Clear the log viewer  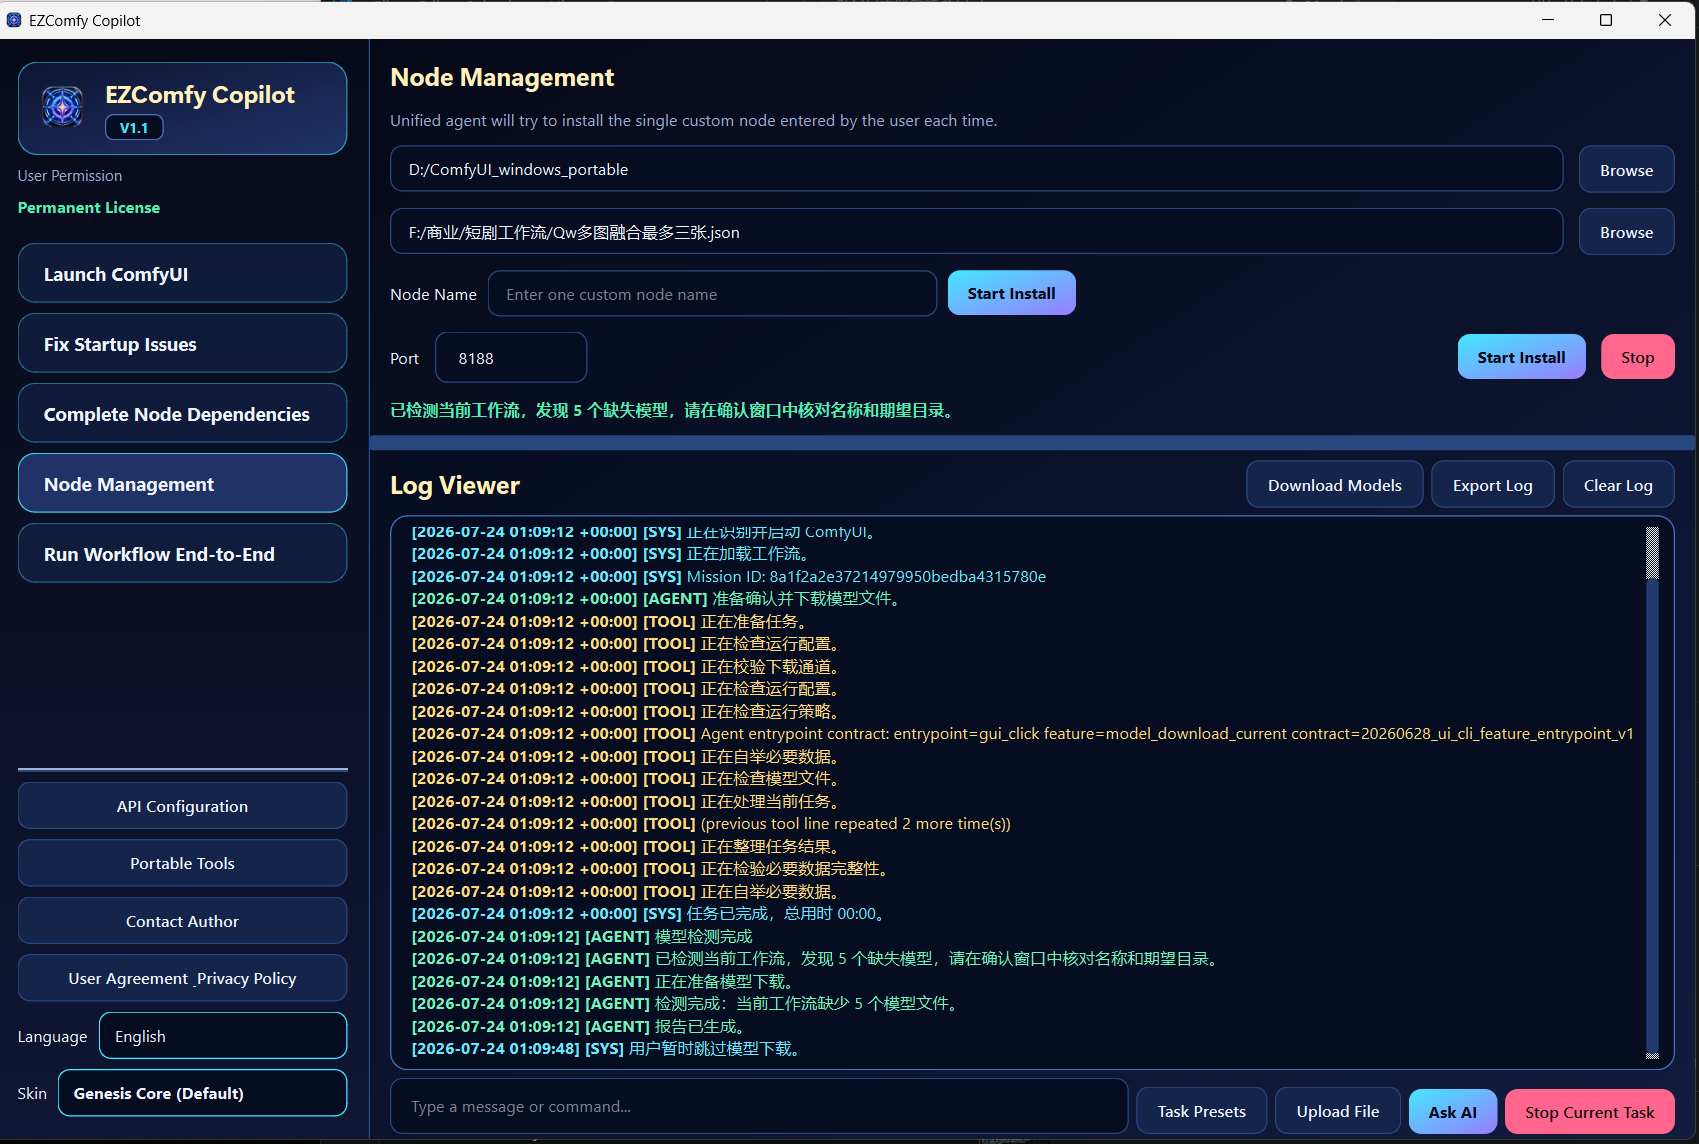coord(1618,485)
